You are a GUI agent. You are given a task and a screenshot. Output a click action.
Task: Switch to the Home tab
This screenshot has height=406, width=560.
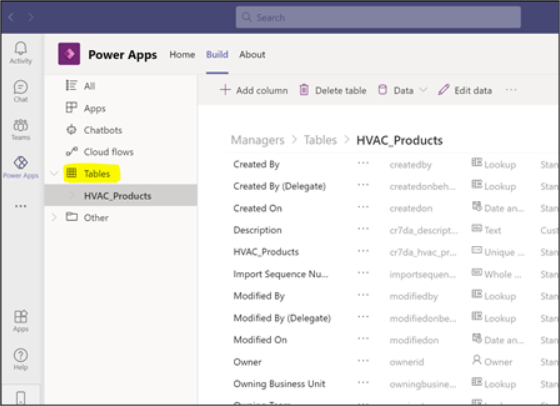pyautogui.click(x=182, y=55)
